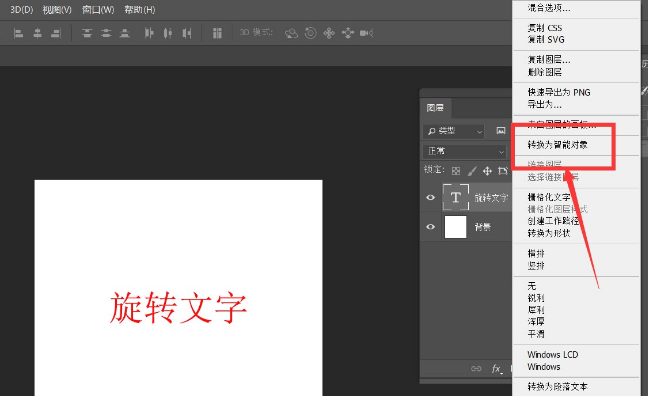648x396 pixels.
Task: Click the distribute right edges icon
Action: (x=187, y=33)
